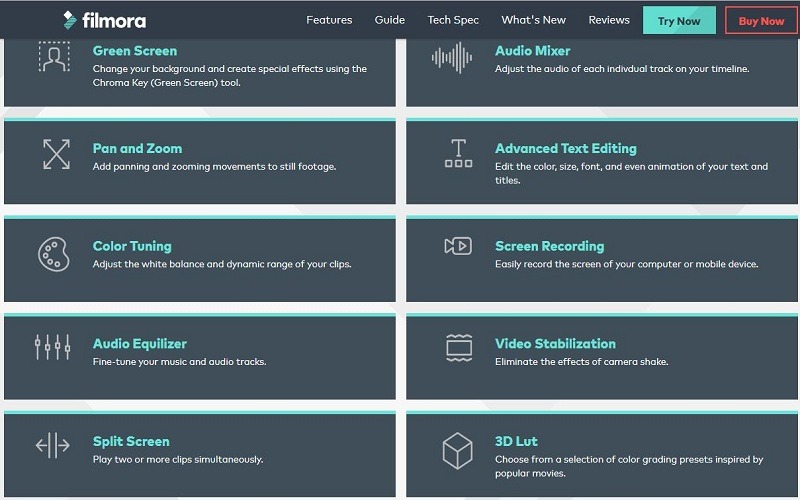The height and width of the screenshot is (500, 800).
Task: Click the Video Stabilization heading
Action: 555,344
